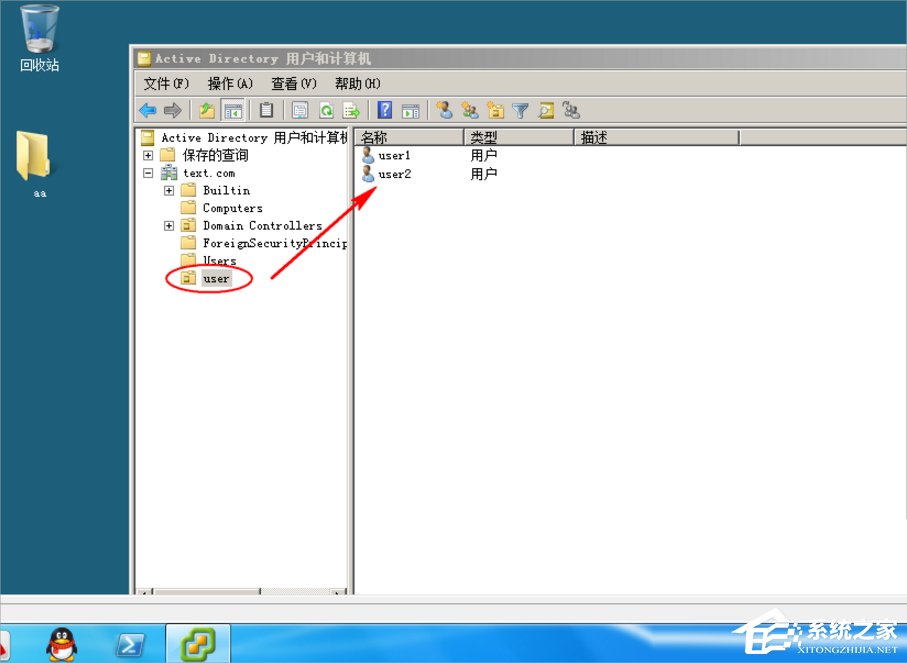
Task: Select the highlighted user organizational unit
Action: (217, 279)
